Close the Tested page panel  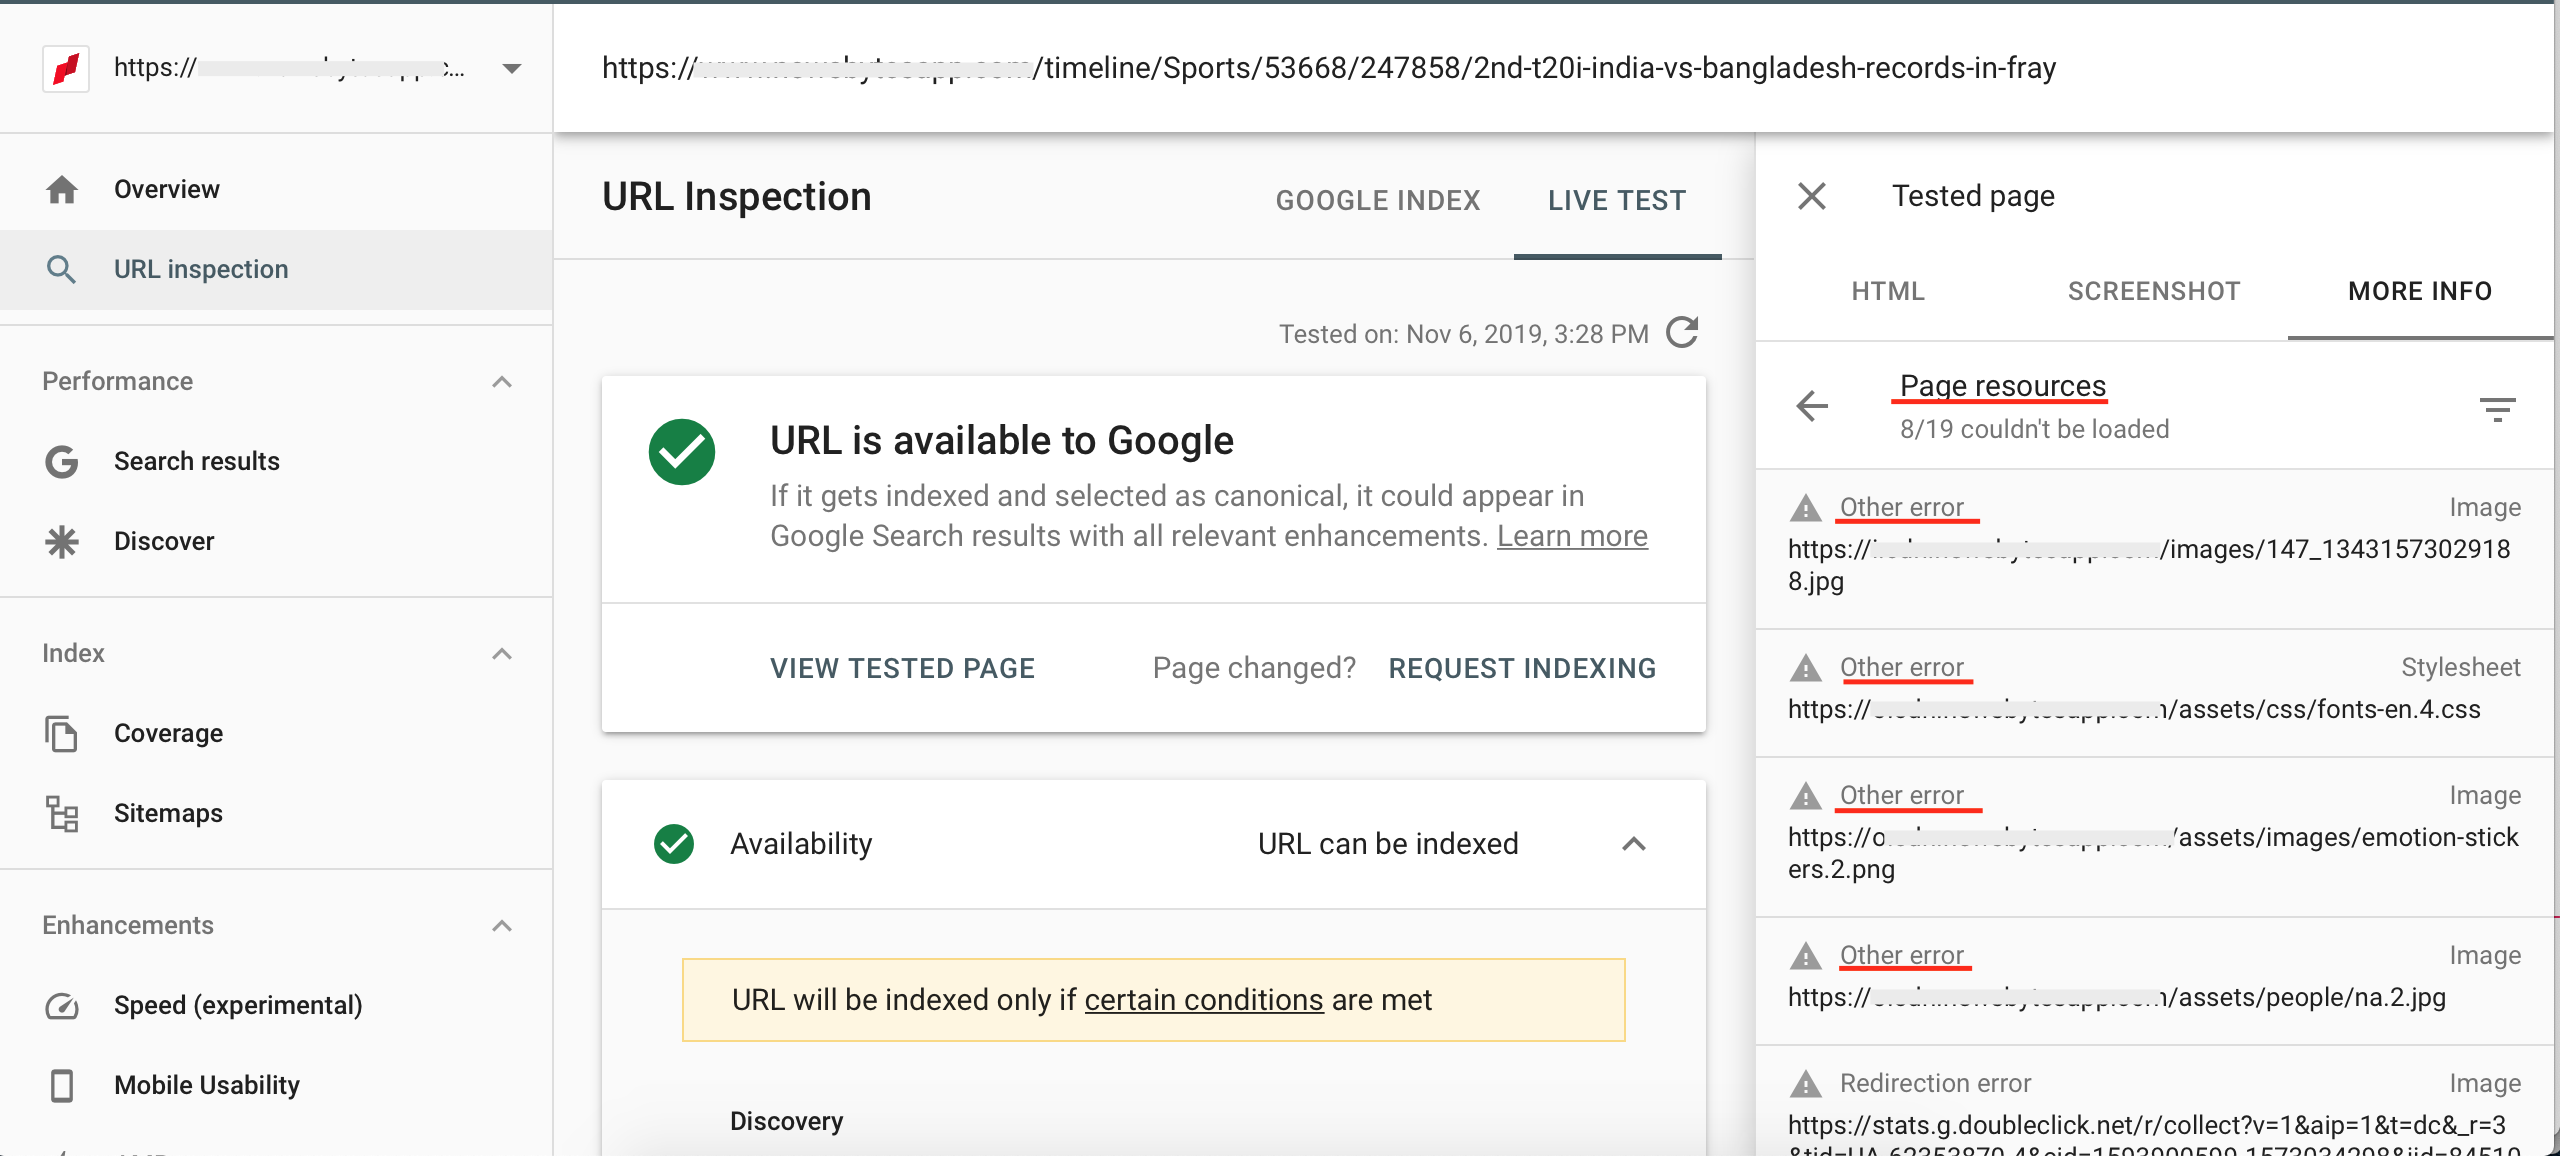1812,196
